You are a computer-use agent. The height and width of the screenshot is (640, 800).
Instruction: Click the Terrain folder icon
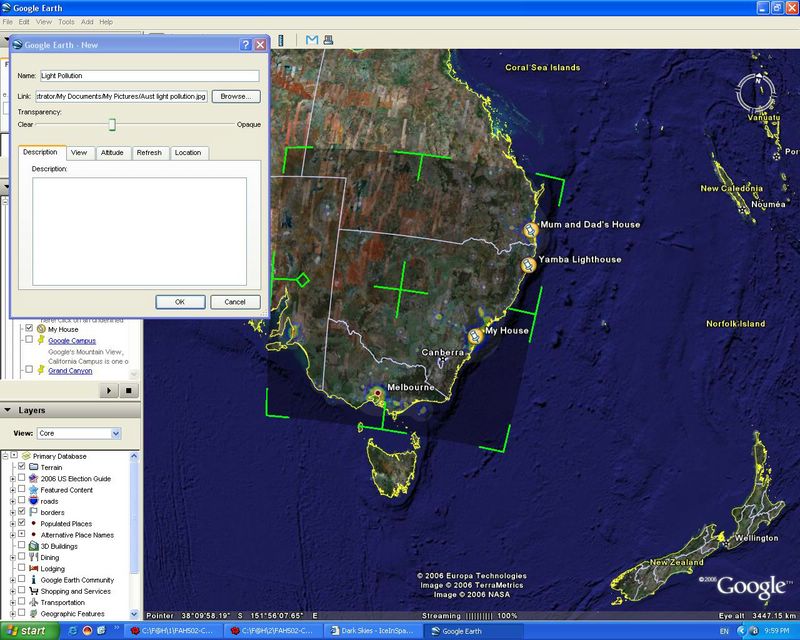tap(34, 466)
